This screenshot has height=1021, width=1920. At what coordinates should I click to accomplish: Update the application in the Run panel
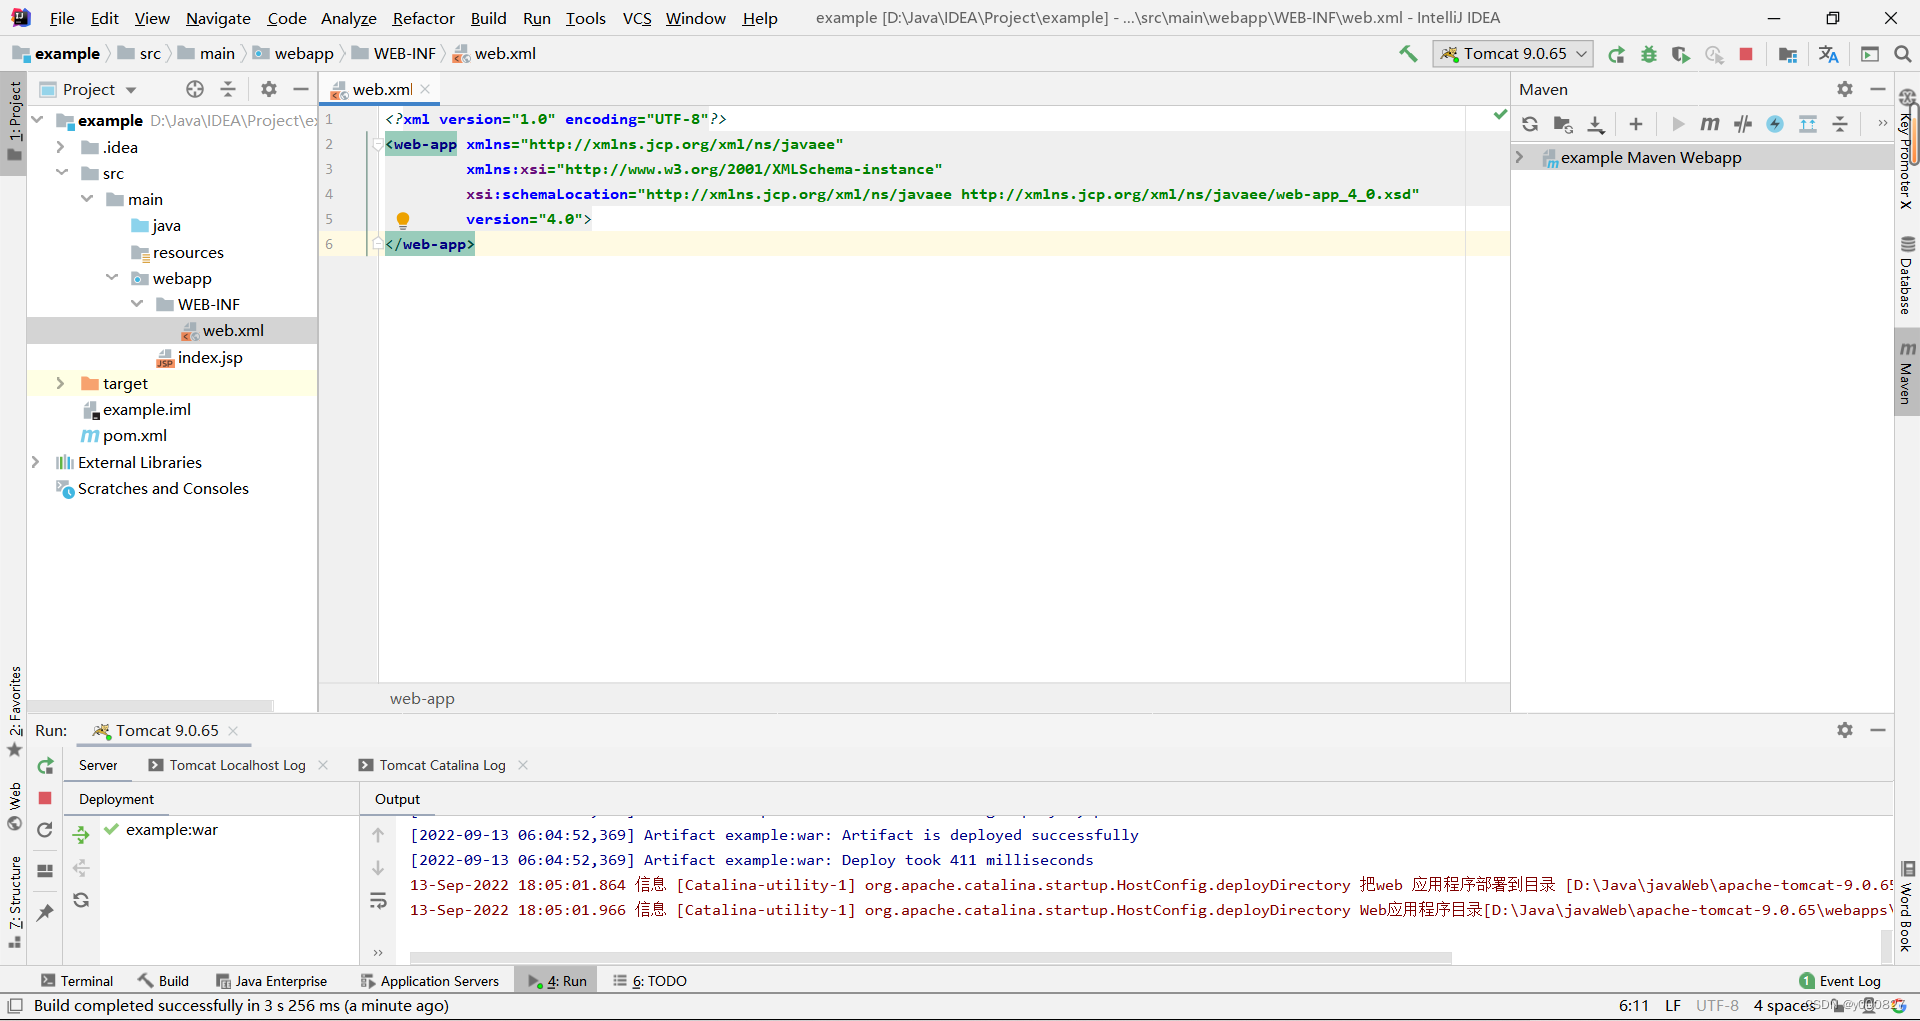point(45,830)
